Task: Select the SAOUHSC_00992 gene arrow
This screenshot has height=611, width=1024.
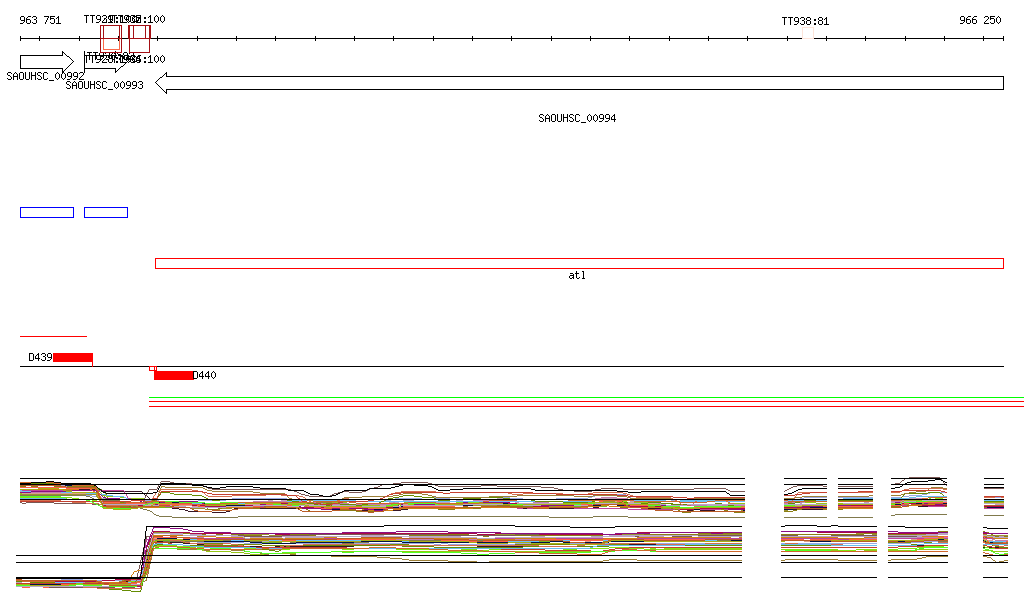Action: pos(47,62)
